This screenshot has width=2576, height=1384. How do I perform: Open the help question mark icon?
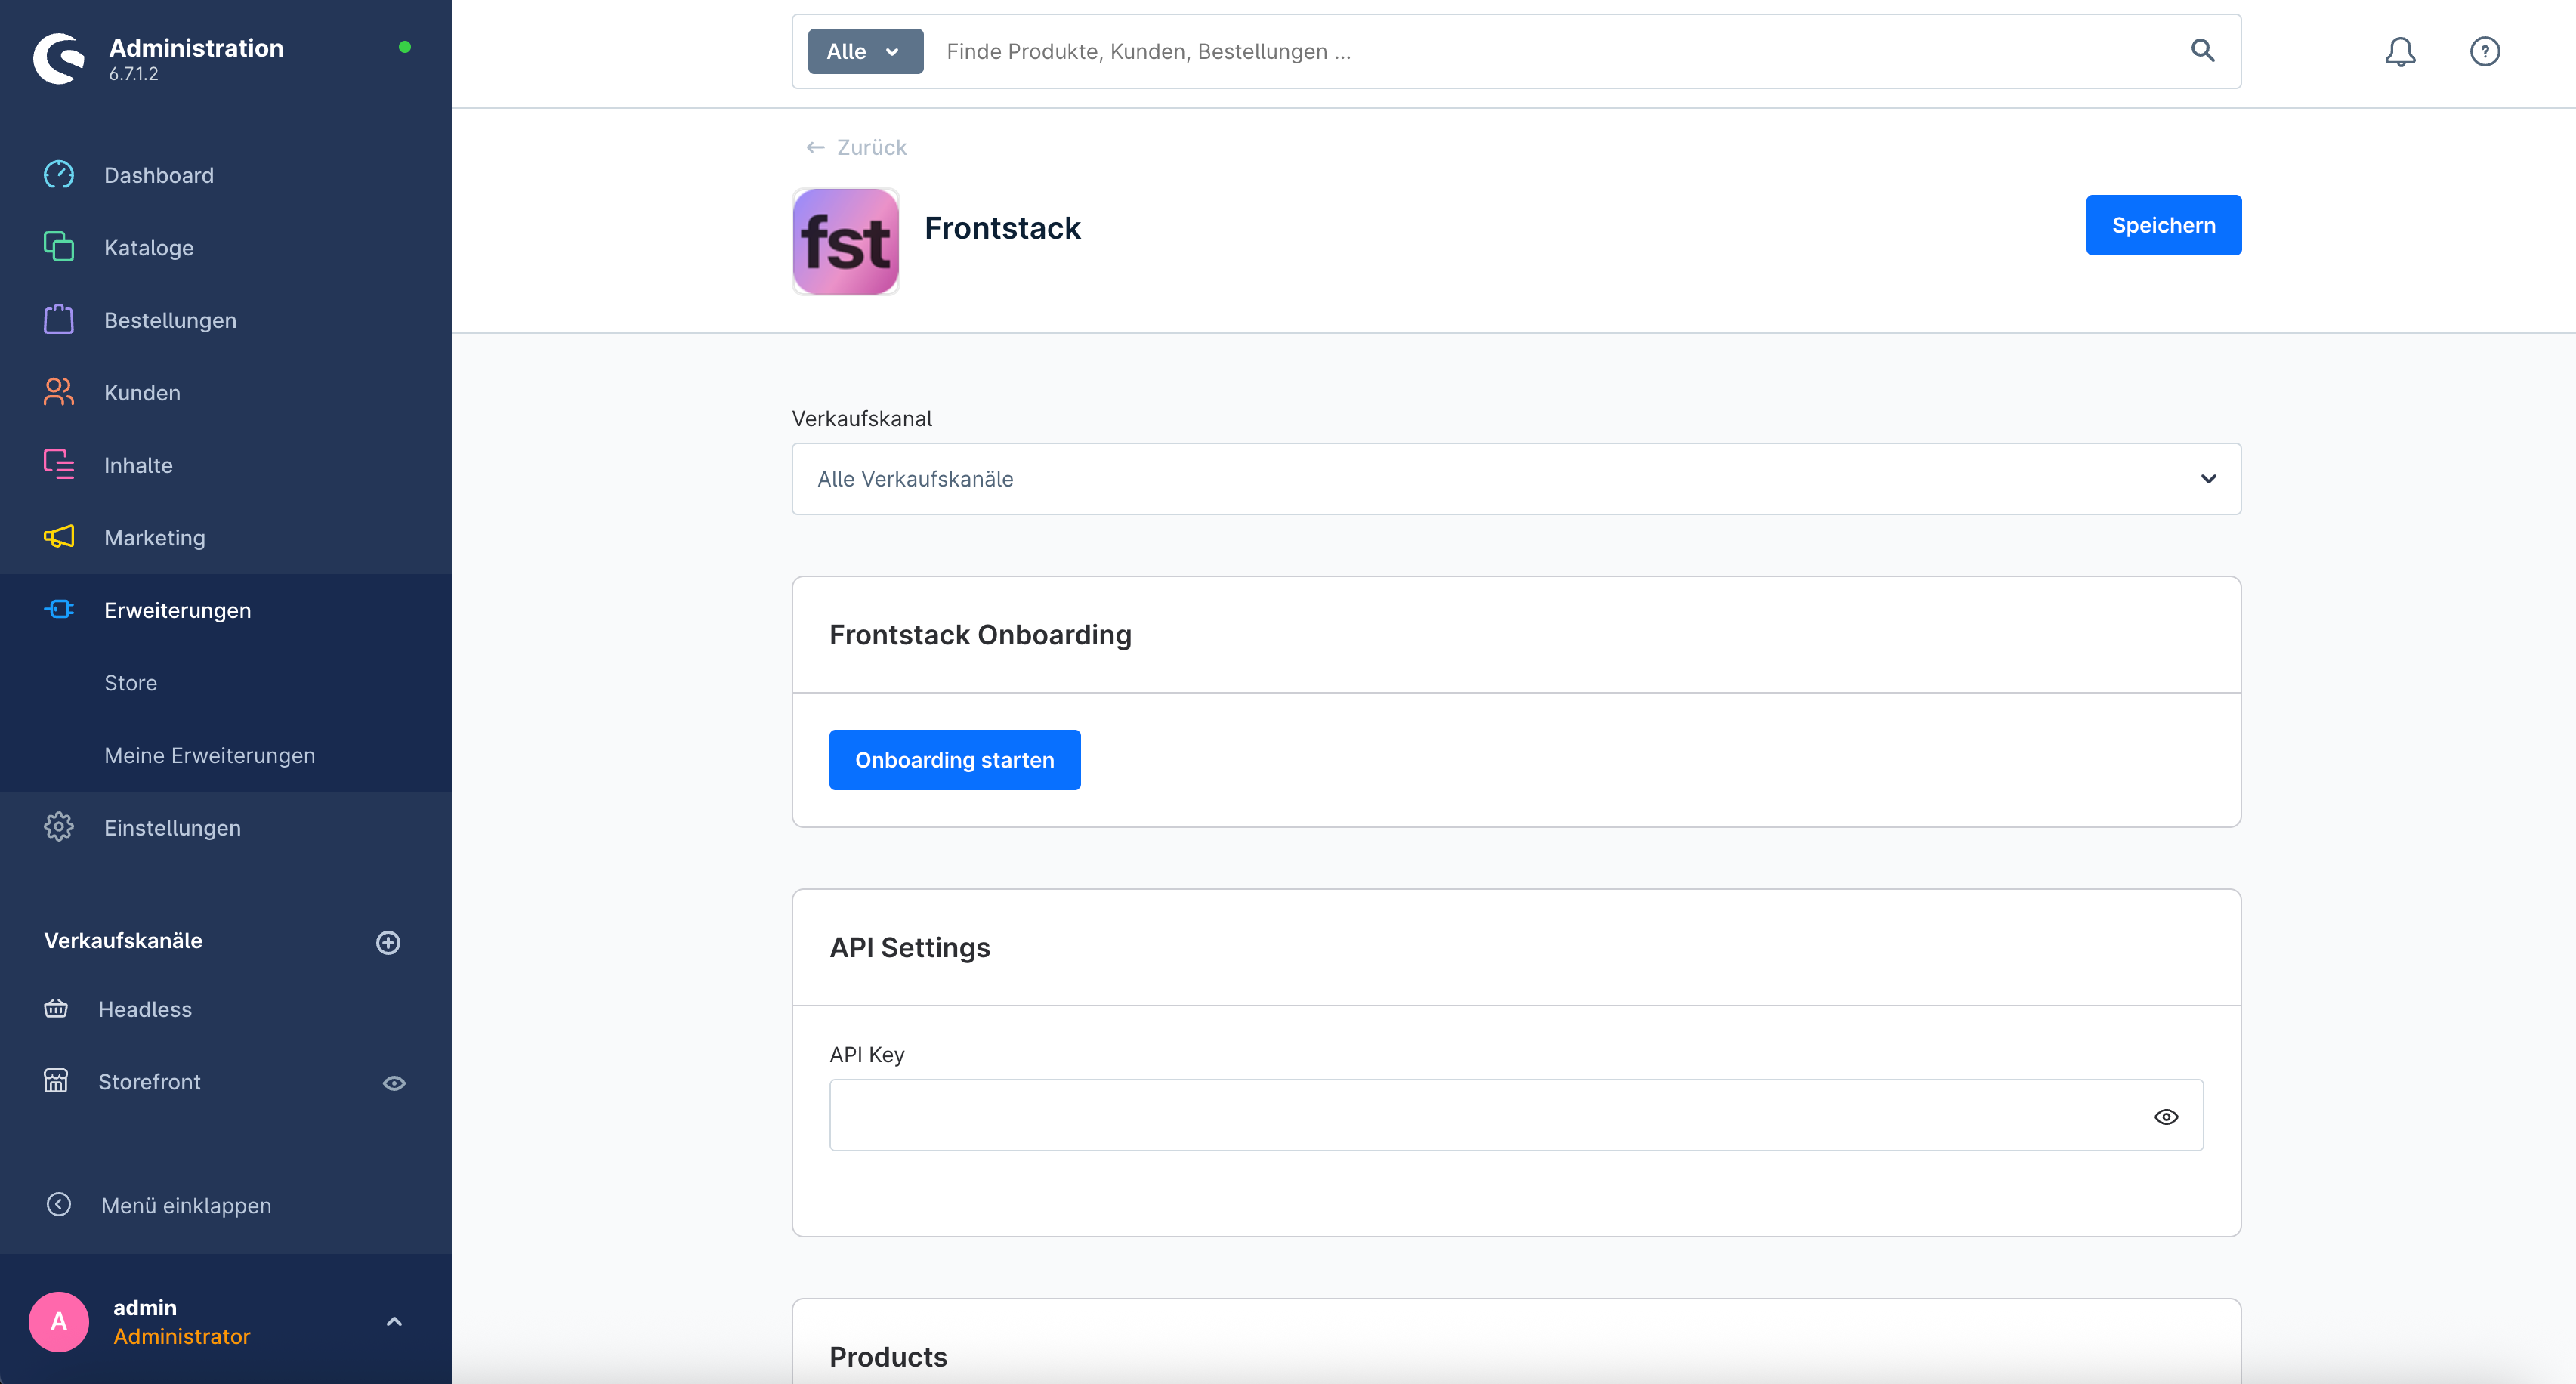point(2484,52)
